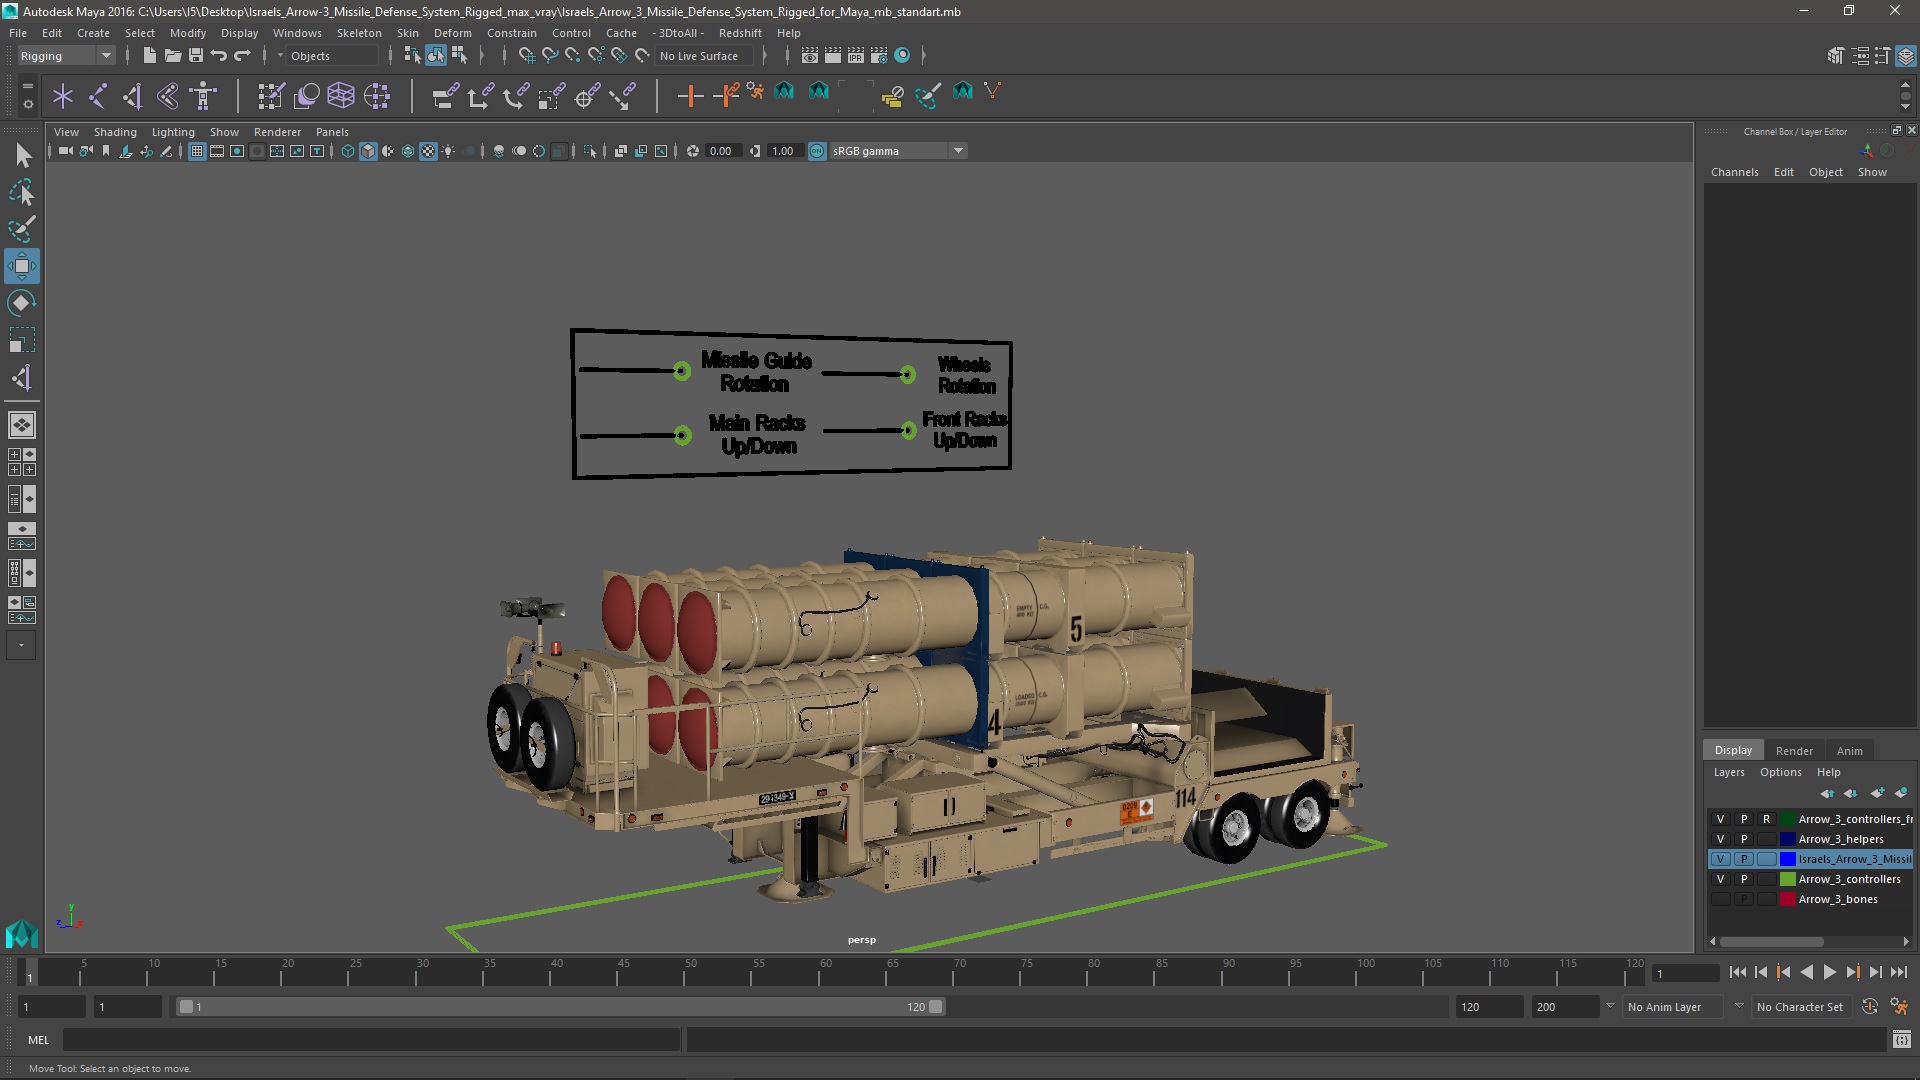Screen dimensions: 1920x1080
Task: Toggle visibility of Arrow_3_controllers_fr layer
Action: point(1720,819)
